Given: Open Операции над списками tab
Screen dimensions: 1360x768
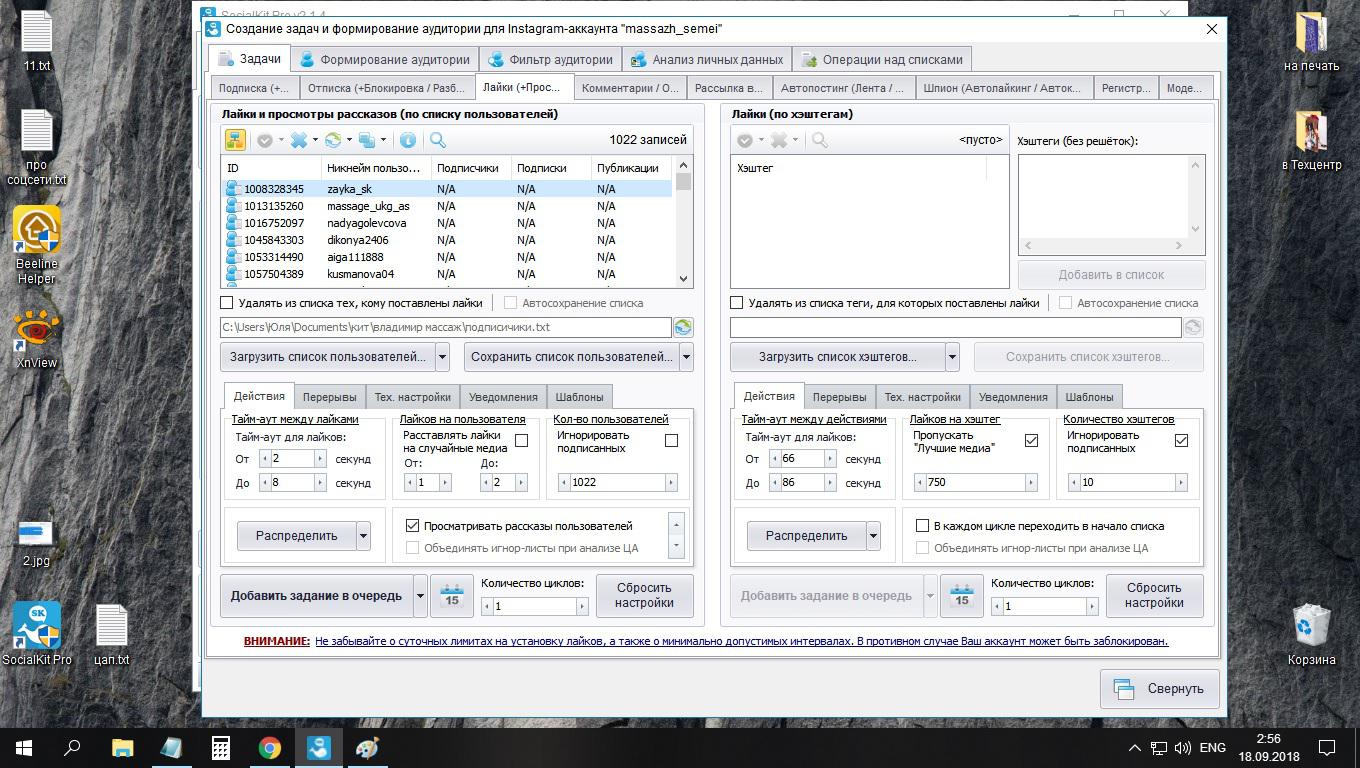Looking at the screenshot, I should click(882, 59).
